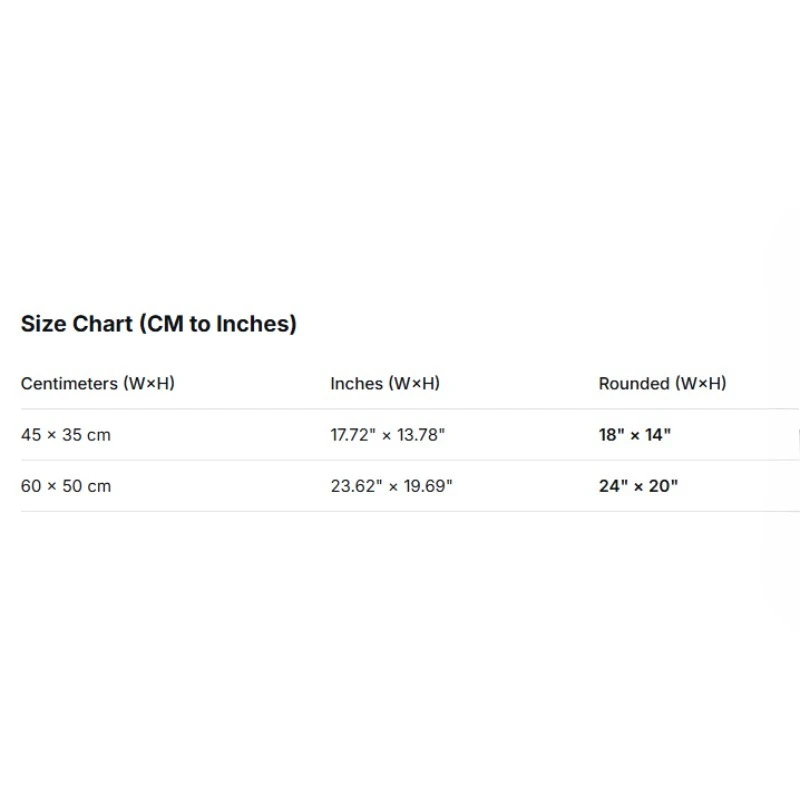The image size is (800, 800).
Task: Click the Inches (W×H) column header
Action: pyautogui.click(x=385, y=383)
